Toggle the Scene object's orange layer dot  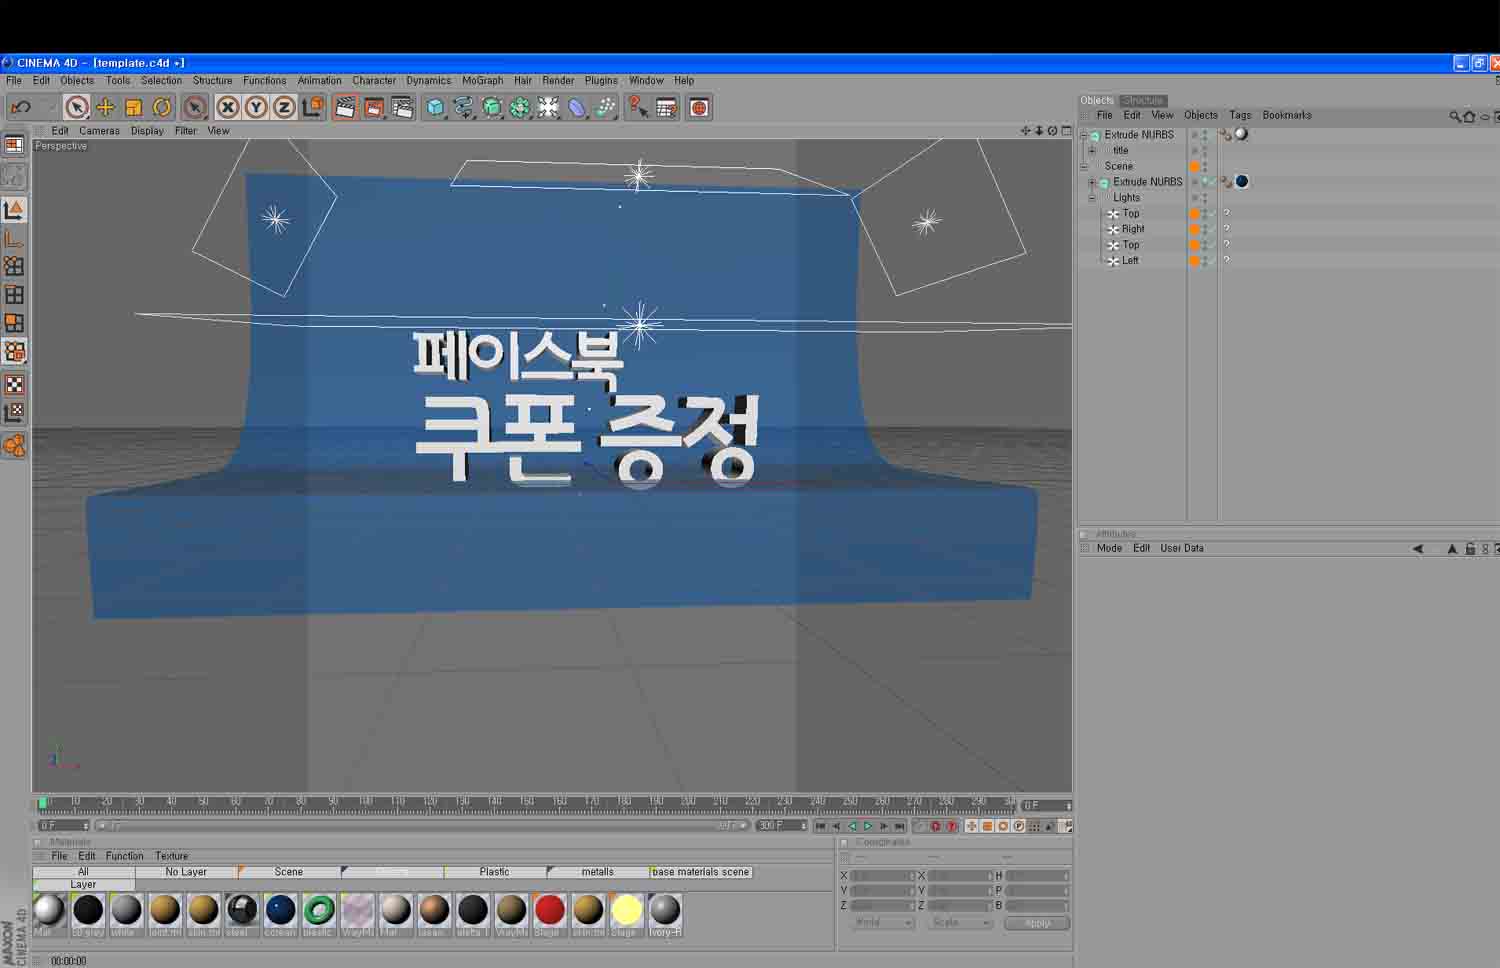pos(1194,166)
